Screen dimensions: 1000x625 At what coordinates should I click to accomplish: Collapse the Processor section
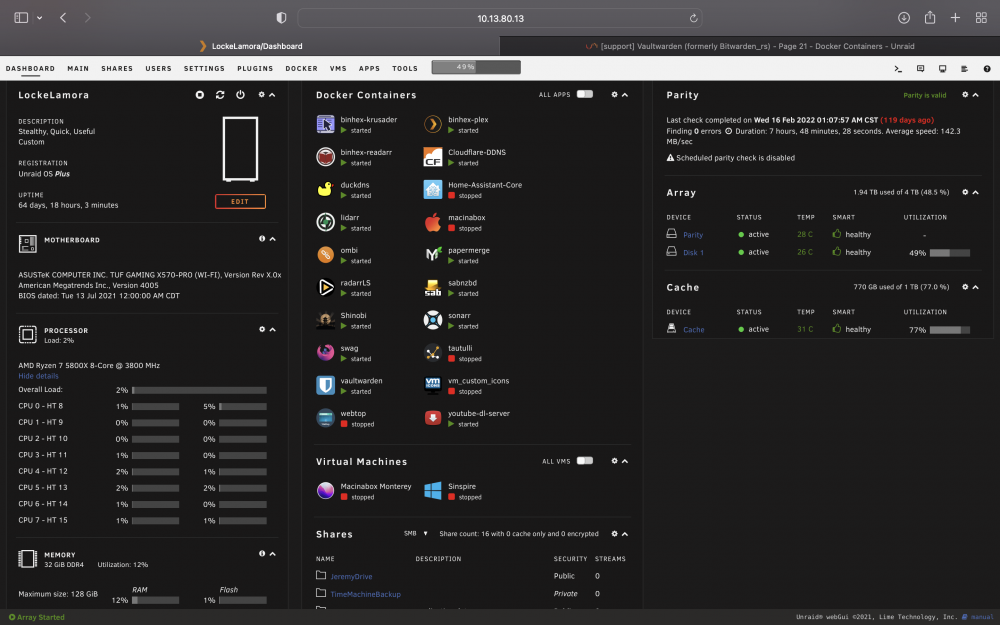click(x=272, y=329)
